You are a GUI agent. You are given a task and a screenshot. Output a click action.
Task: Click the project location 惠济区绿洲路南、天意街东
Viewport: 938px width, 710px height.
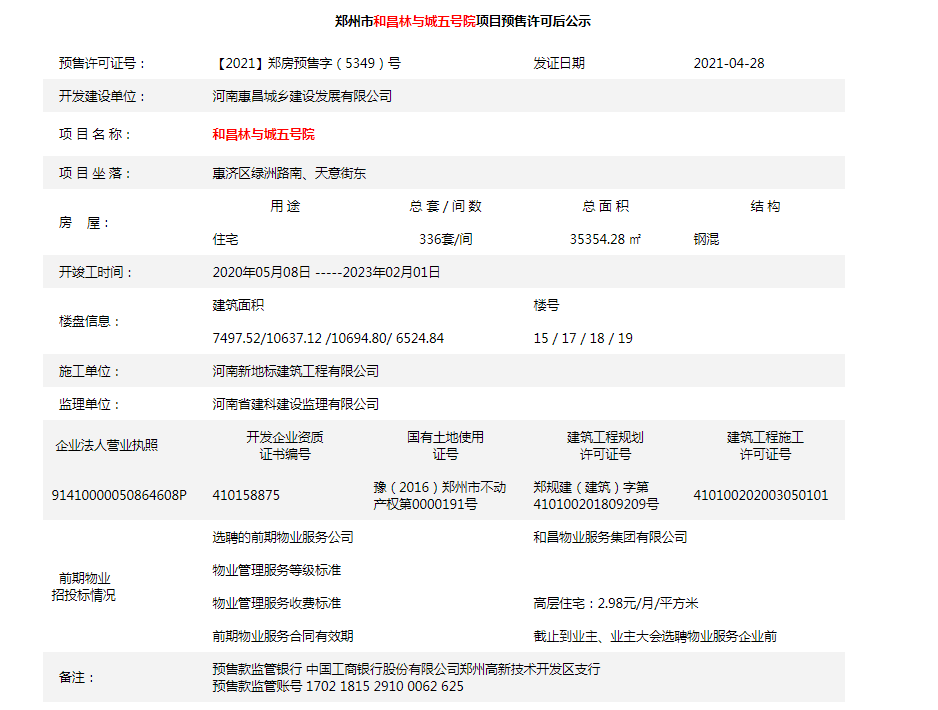click(289, 173)
